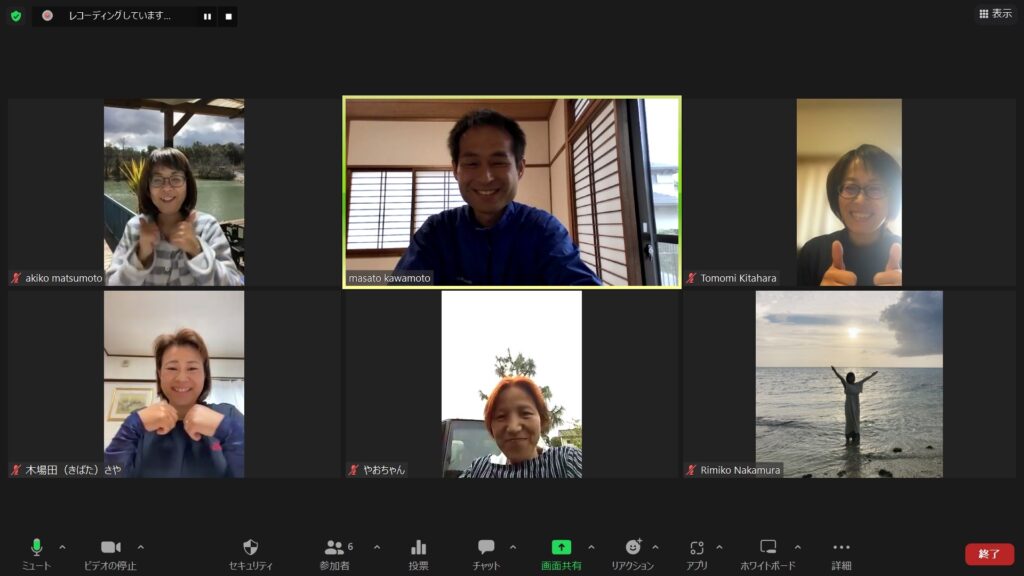Stop the recording

click(x=229, y=16)
